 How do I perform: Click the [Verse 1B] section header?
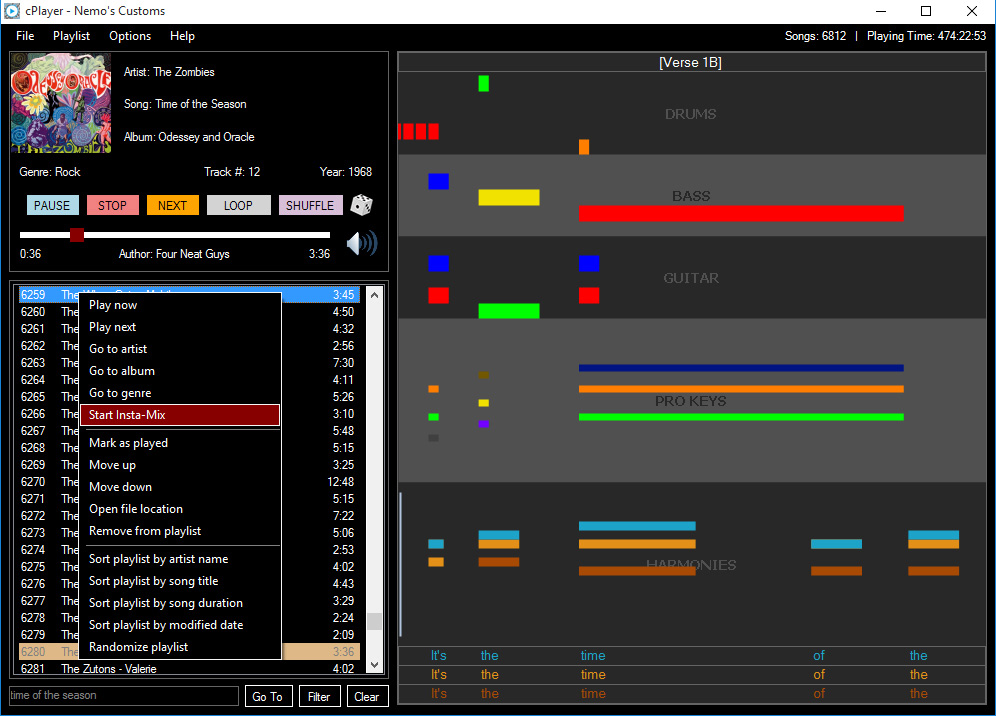(x=691, y=62)
